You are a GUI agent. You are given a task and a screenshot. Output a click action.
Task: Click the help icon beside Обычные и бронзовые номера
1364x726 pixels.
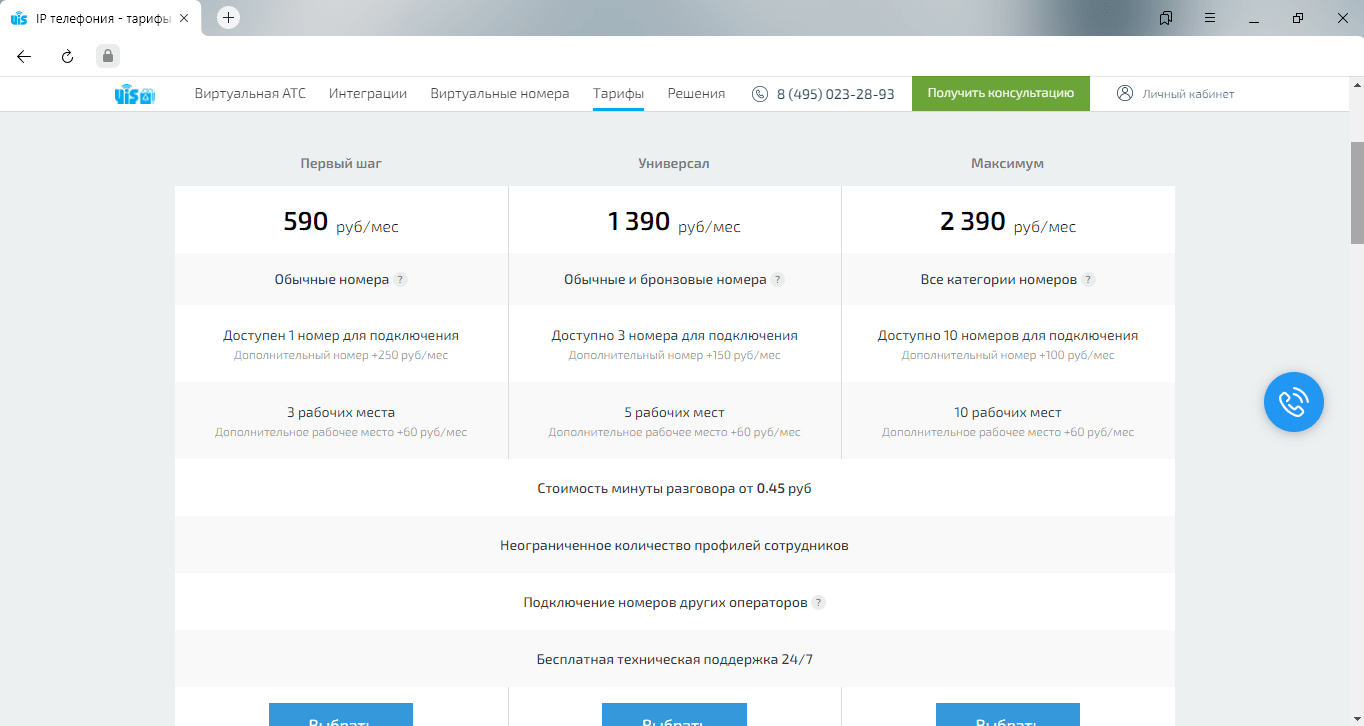click(x=778, y=280)
